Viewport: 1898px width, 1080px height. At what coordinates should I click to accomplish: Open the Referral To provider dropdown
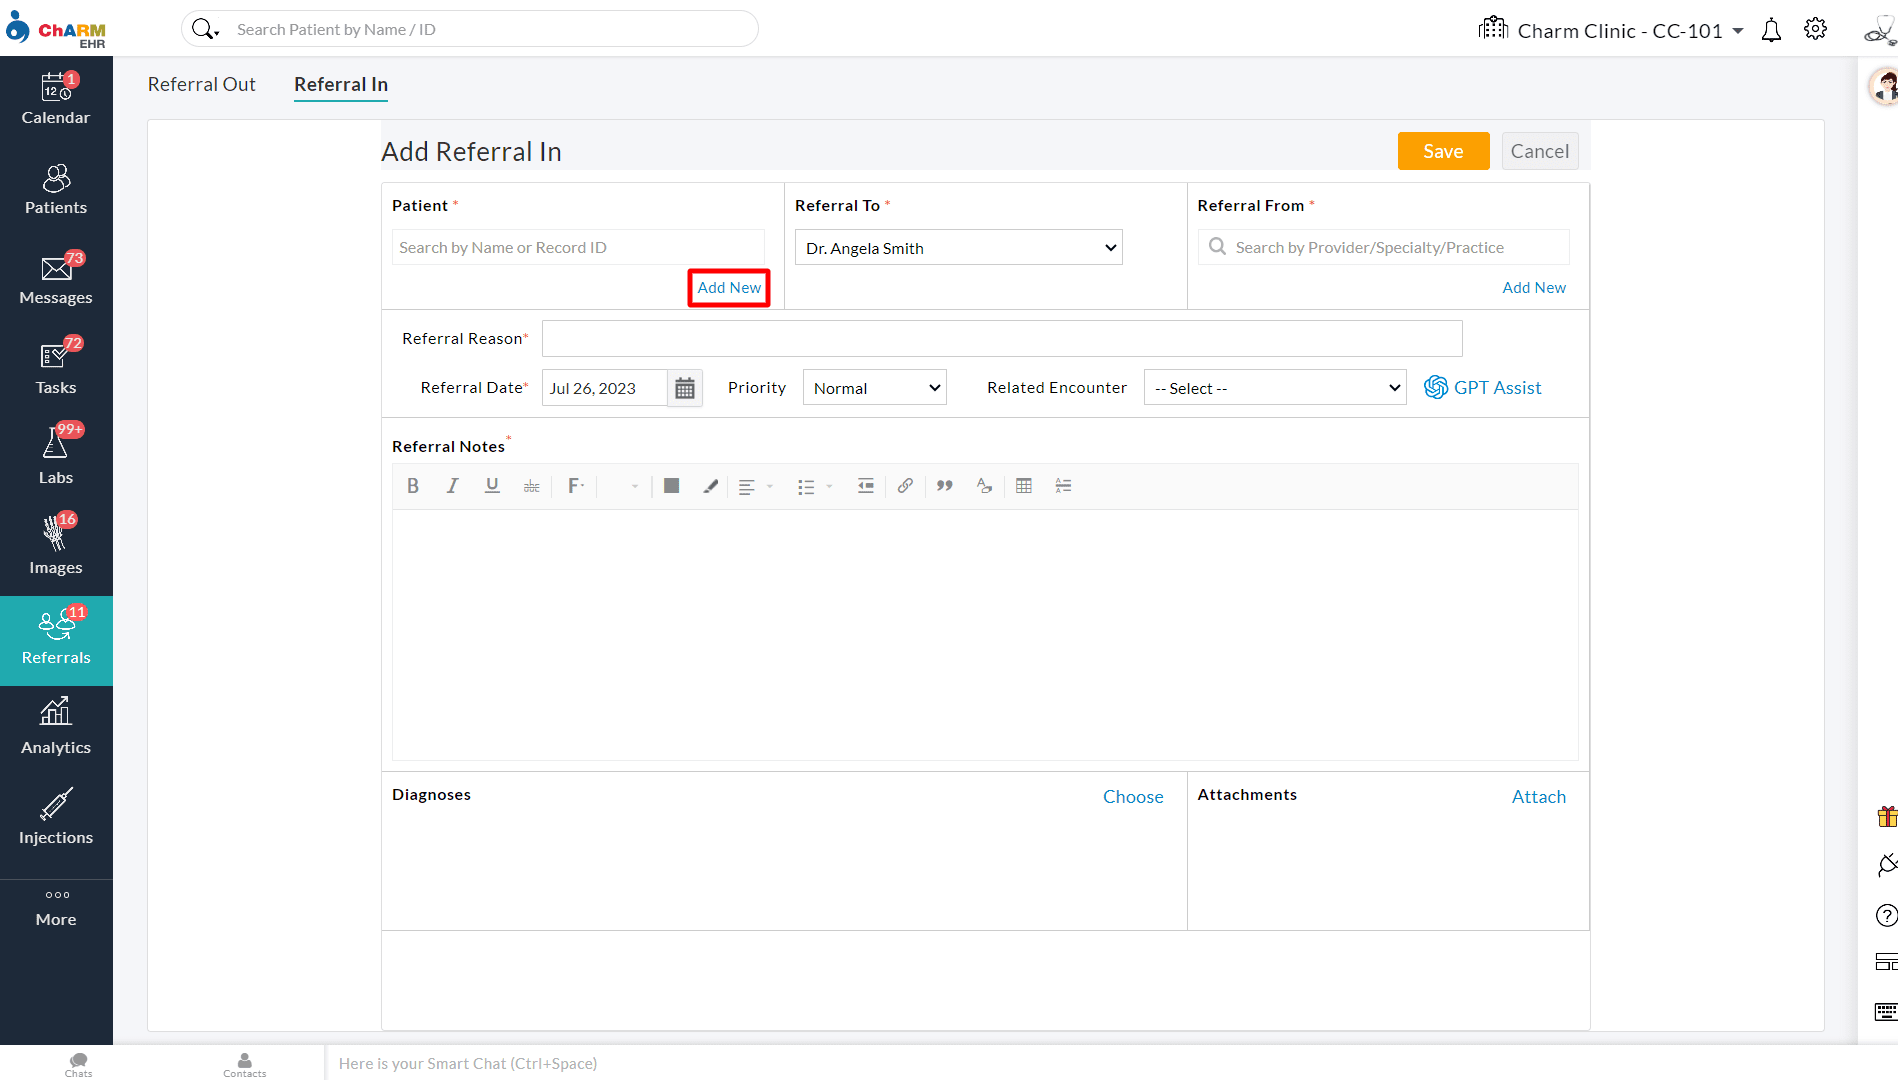coord(957,247)
